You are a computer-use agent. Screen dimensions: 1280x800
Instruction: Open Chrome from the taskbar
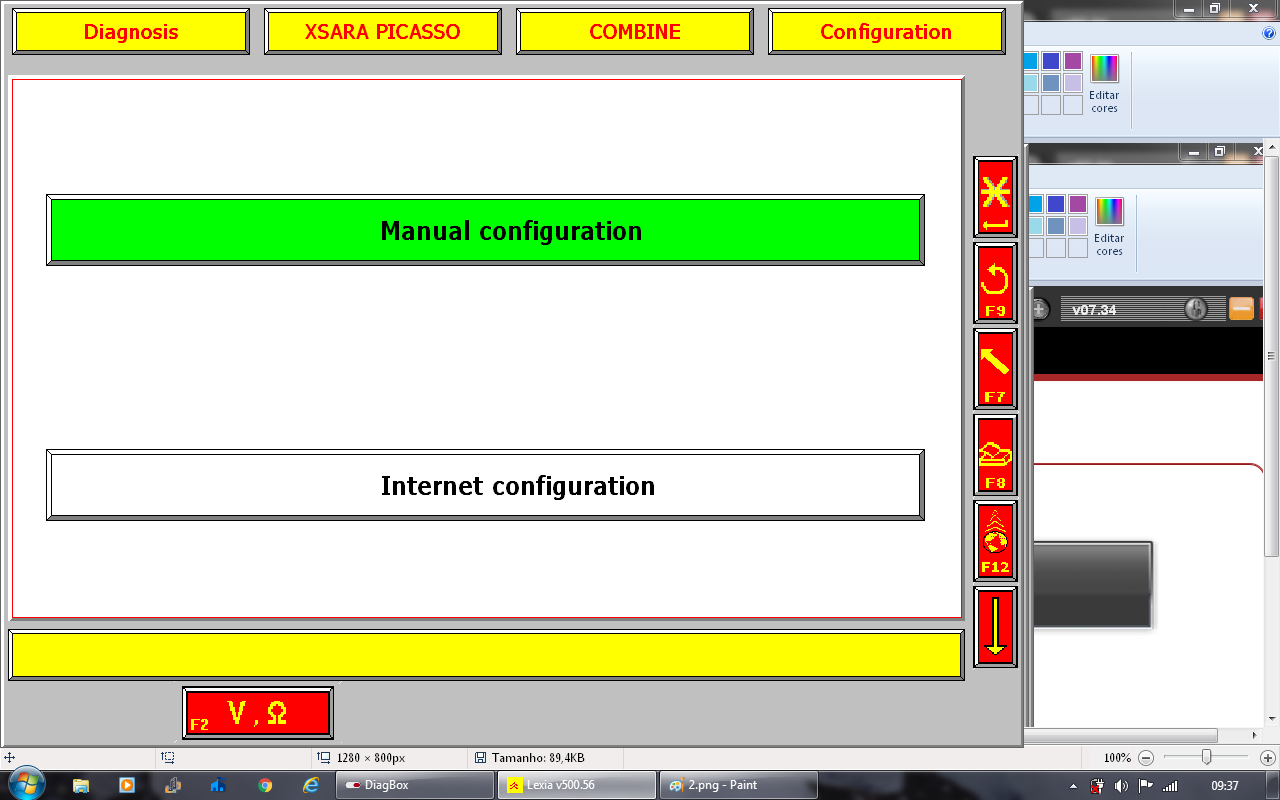[265, 785]
